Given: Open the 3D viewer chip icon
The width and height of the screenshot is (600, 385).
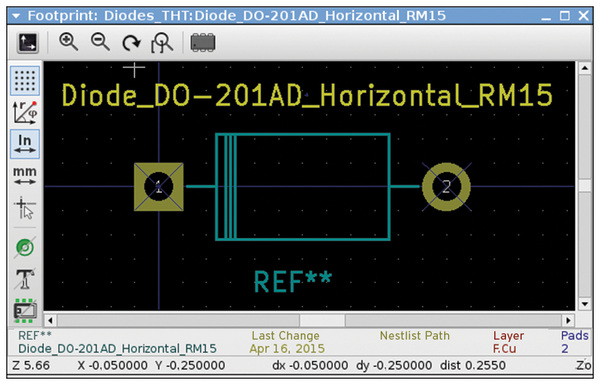Looking at the screenshot, I should pos(203,42).
